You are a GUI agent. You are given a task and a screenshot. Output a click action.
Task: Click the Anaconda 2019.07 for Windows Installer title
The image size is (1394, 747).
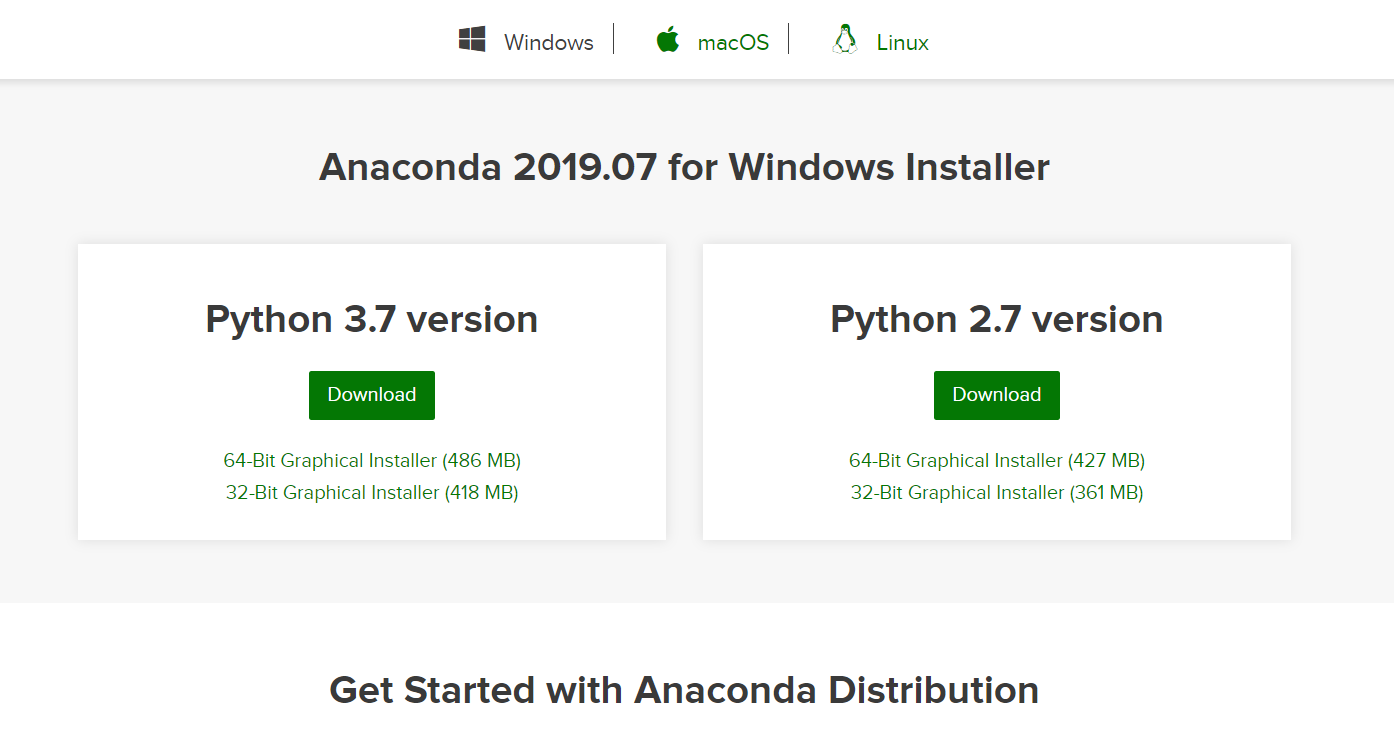click(x=684, y=167)
